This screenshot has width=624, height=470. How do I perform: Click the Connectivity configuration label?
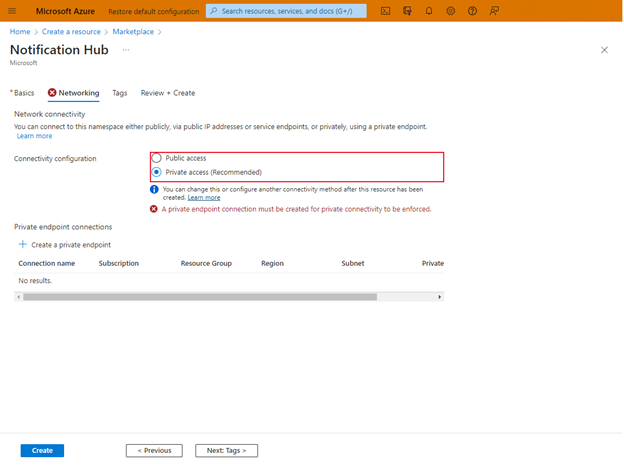55,158
